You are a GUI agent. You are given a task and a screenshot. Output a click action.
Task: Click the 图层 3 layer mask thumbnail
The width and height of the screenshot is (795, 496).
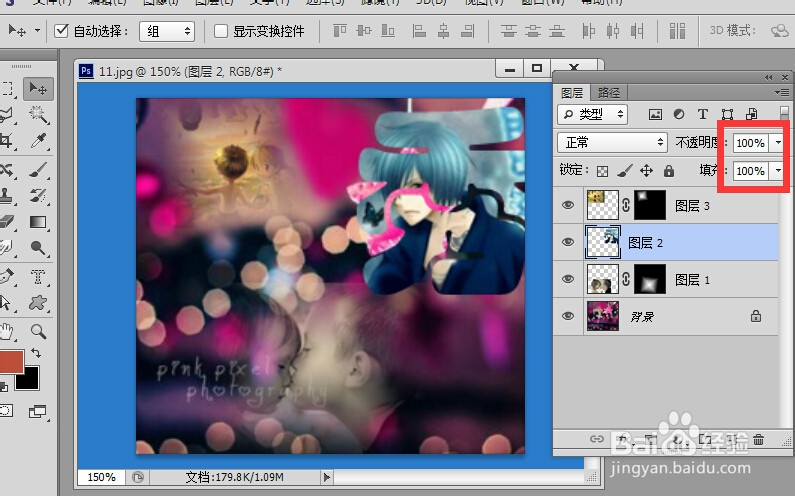(649, 205)
